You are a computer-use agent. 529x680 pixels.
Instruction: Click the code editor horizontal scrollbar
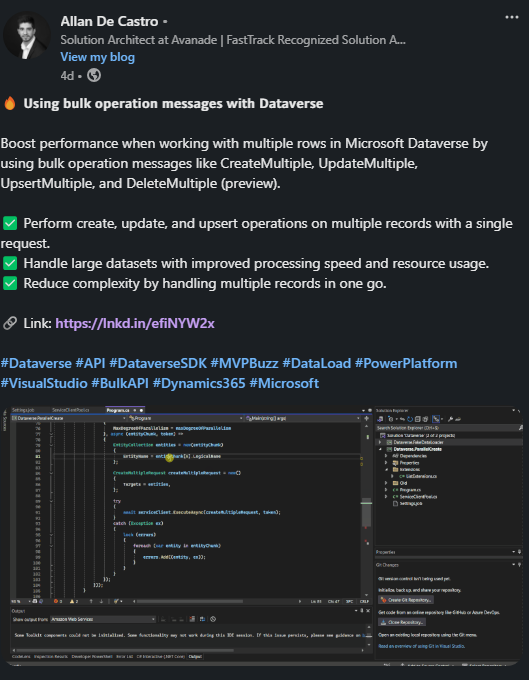pyautogui.click(x=190, y=601)
